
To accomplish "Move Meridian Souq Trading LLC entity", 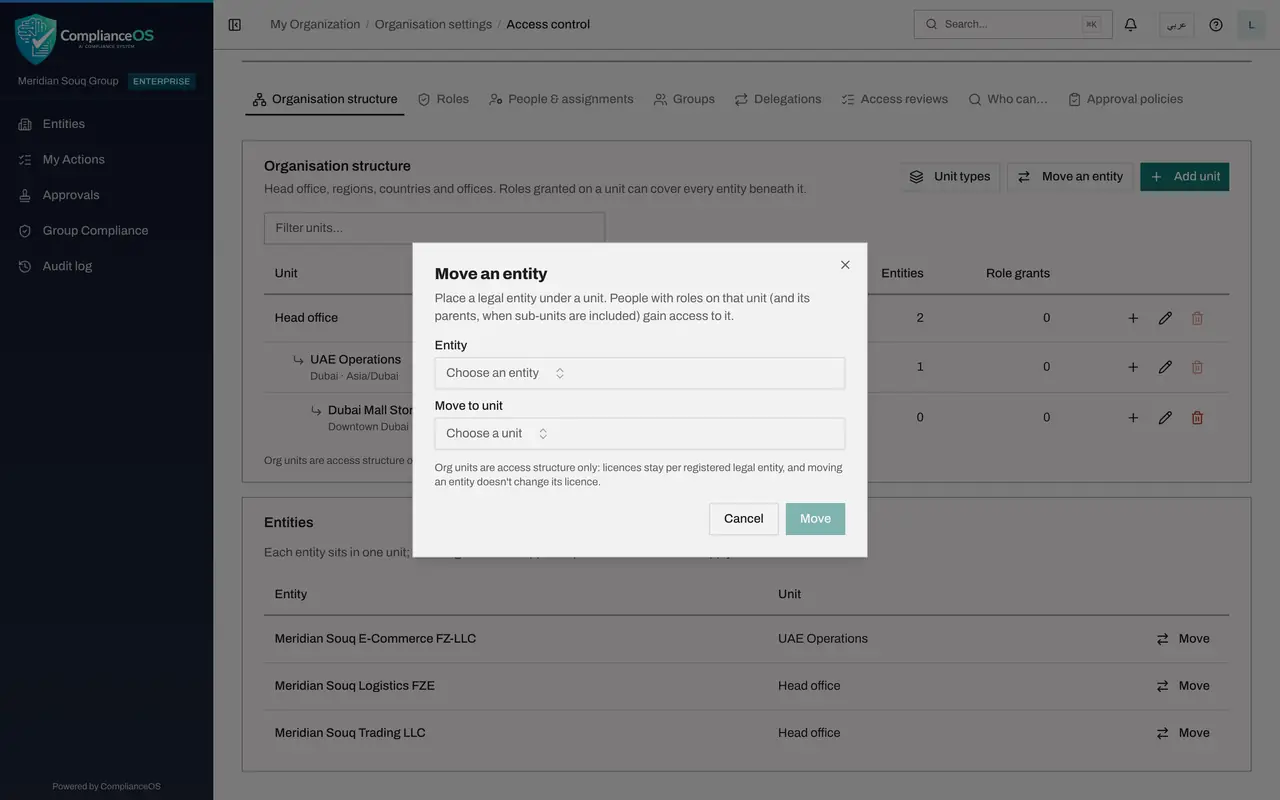I will tap(1184, 733).
